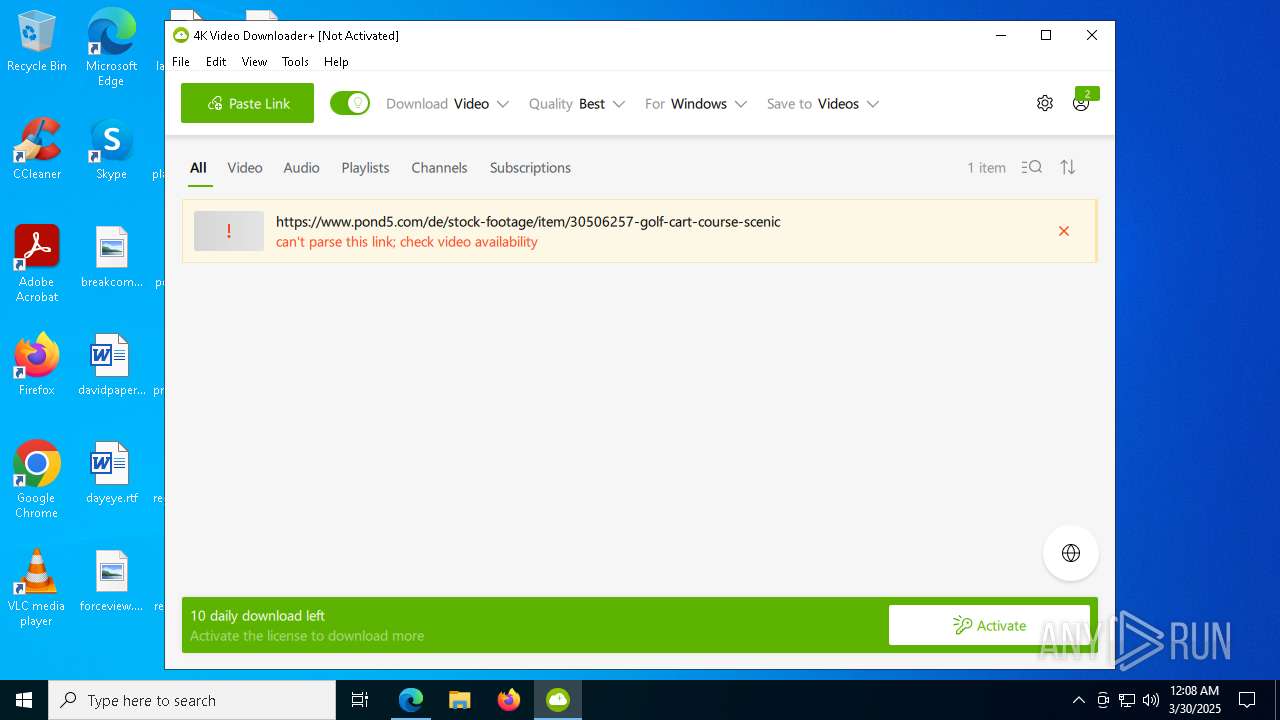The width and height of the screenshot is (1280, 720).
Task: Select the breakcom image file icon
Action: tap(111, 258)
